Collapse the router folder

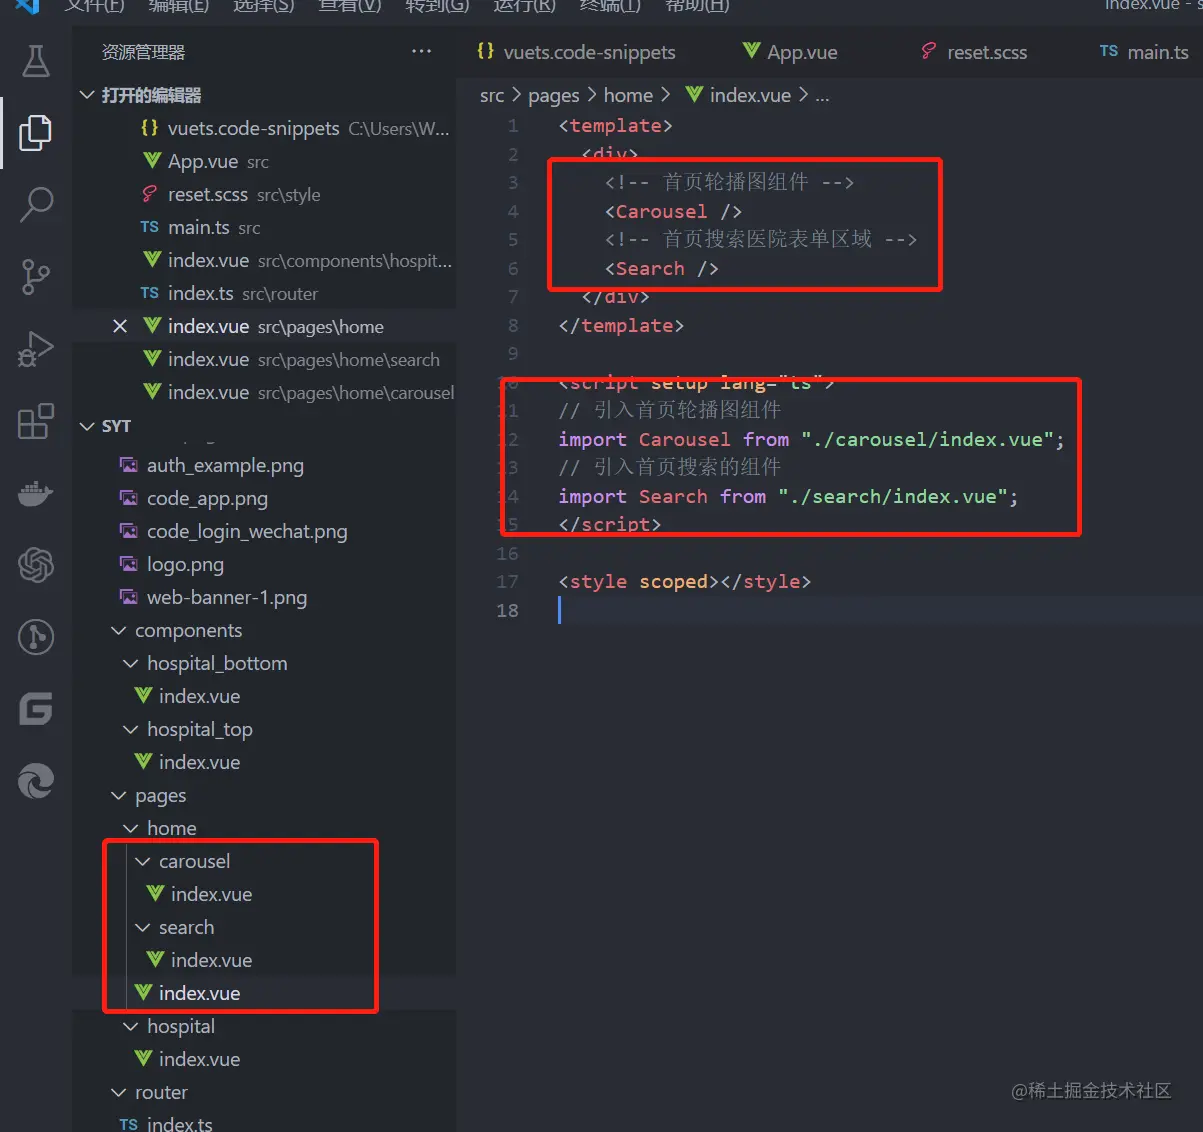tap(118, 1092)
